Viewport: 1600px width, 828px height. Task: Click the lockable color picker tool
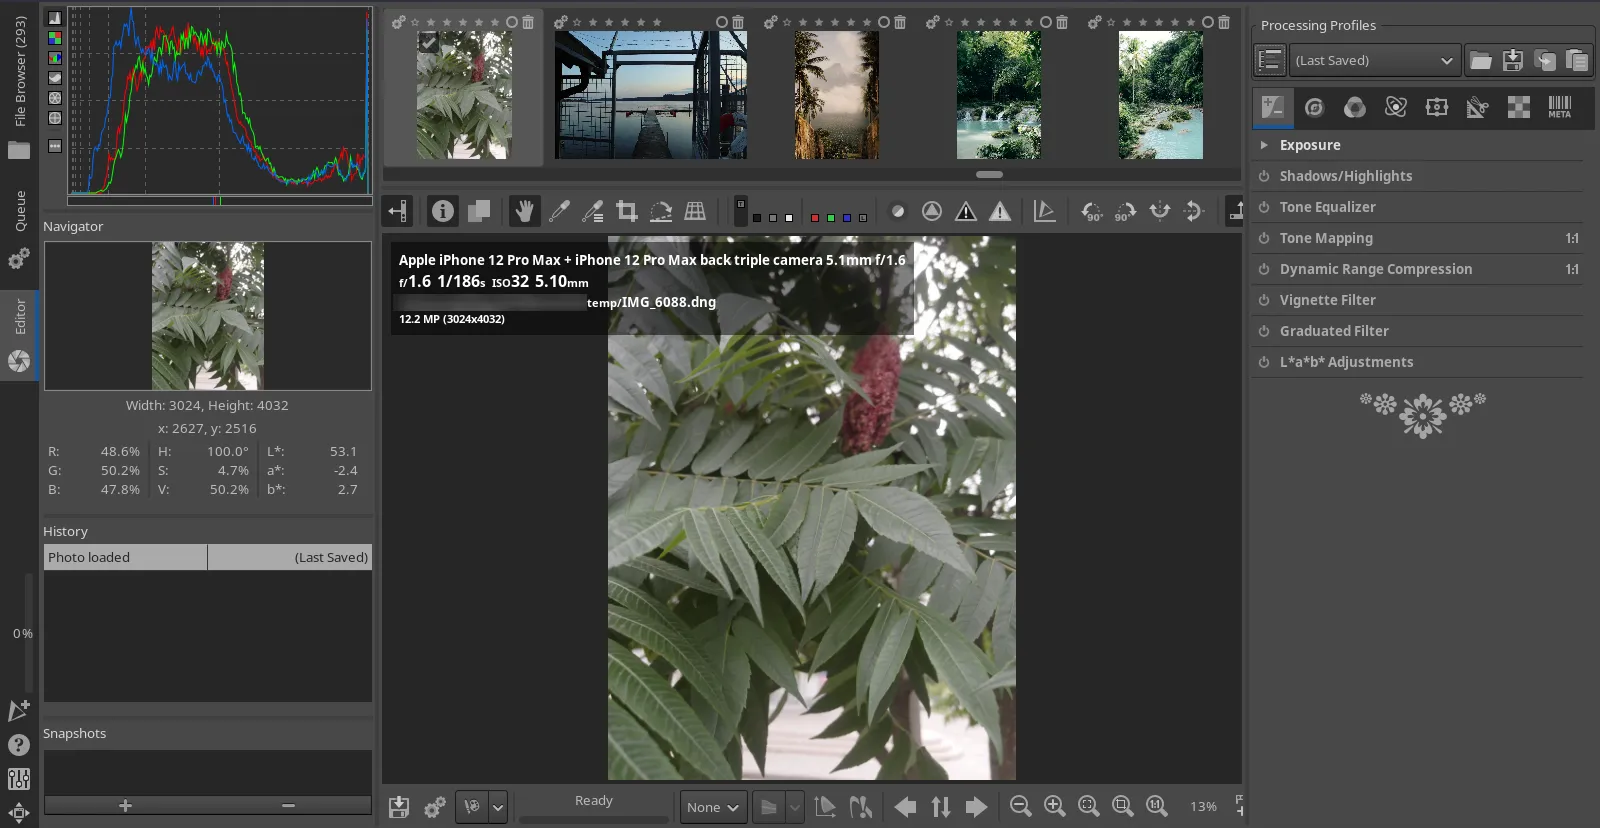tap(593, 211)
